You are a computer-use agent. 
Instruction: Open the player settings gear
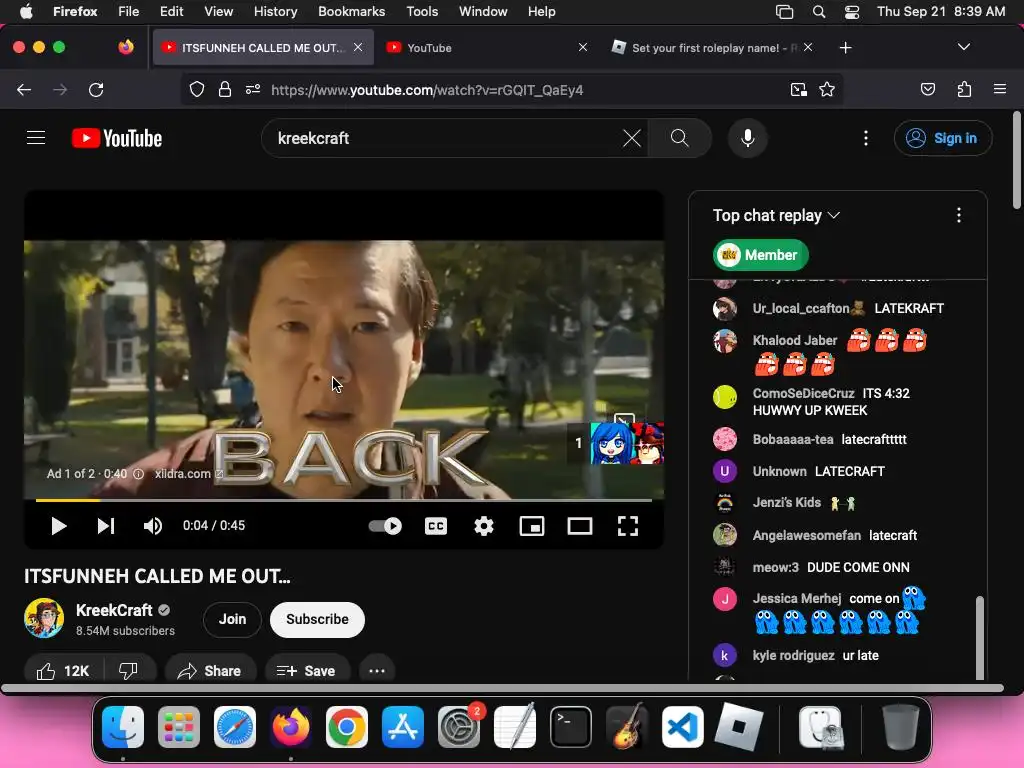click(x=483, y=526)
